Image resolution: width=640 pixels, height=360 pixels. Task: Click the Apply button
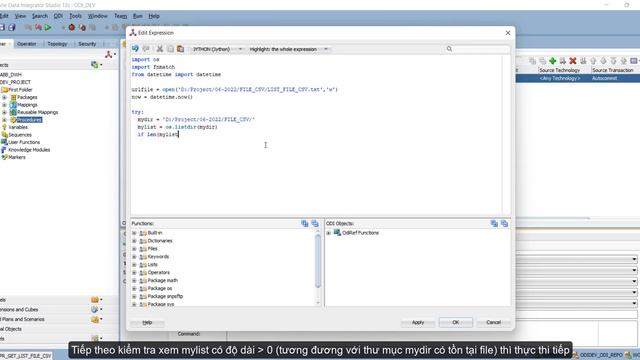coord(418,322)
